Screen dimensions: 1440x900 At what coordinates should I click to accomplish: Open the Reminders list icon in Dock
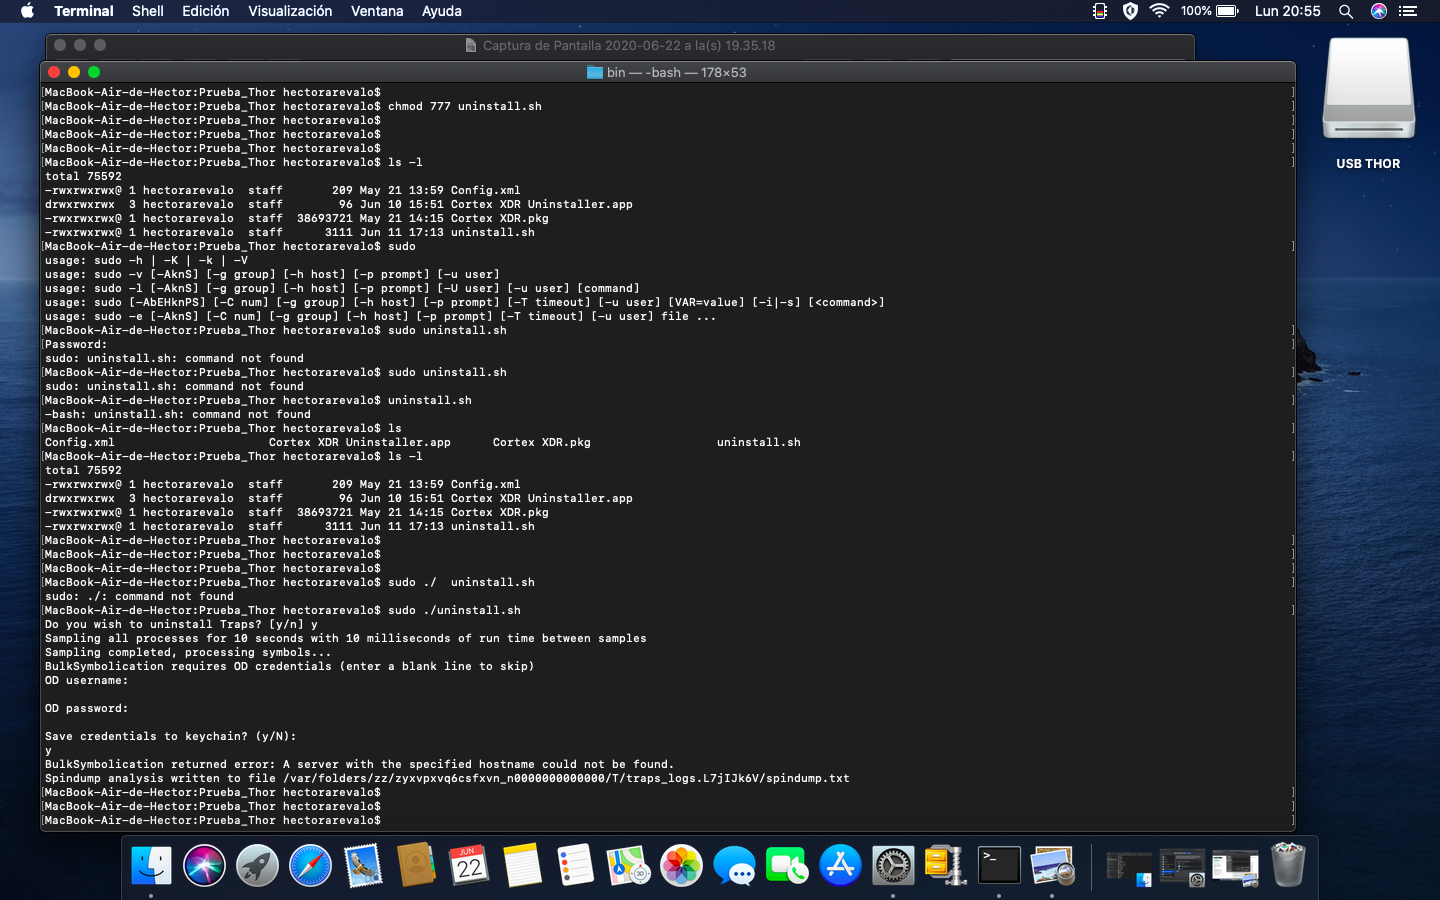tap(575, 866)
